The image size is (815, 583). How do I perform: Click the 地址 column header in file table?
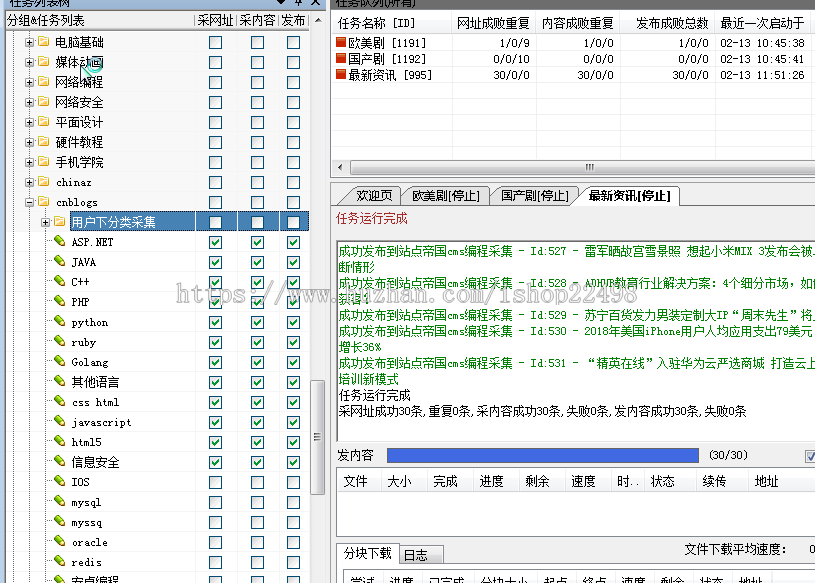[780, 481]
